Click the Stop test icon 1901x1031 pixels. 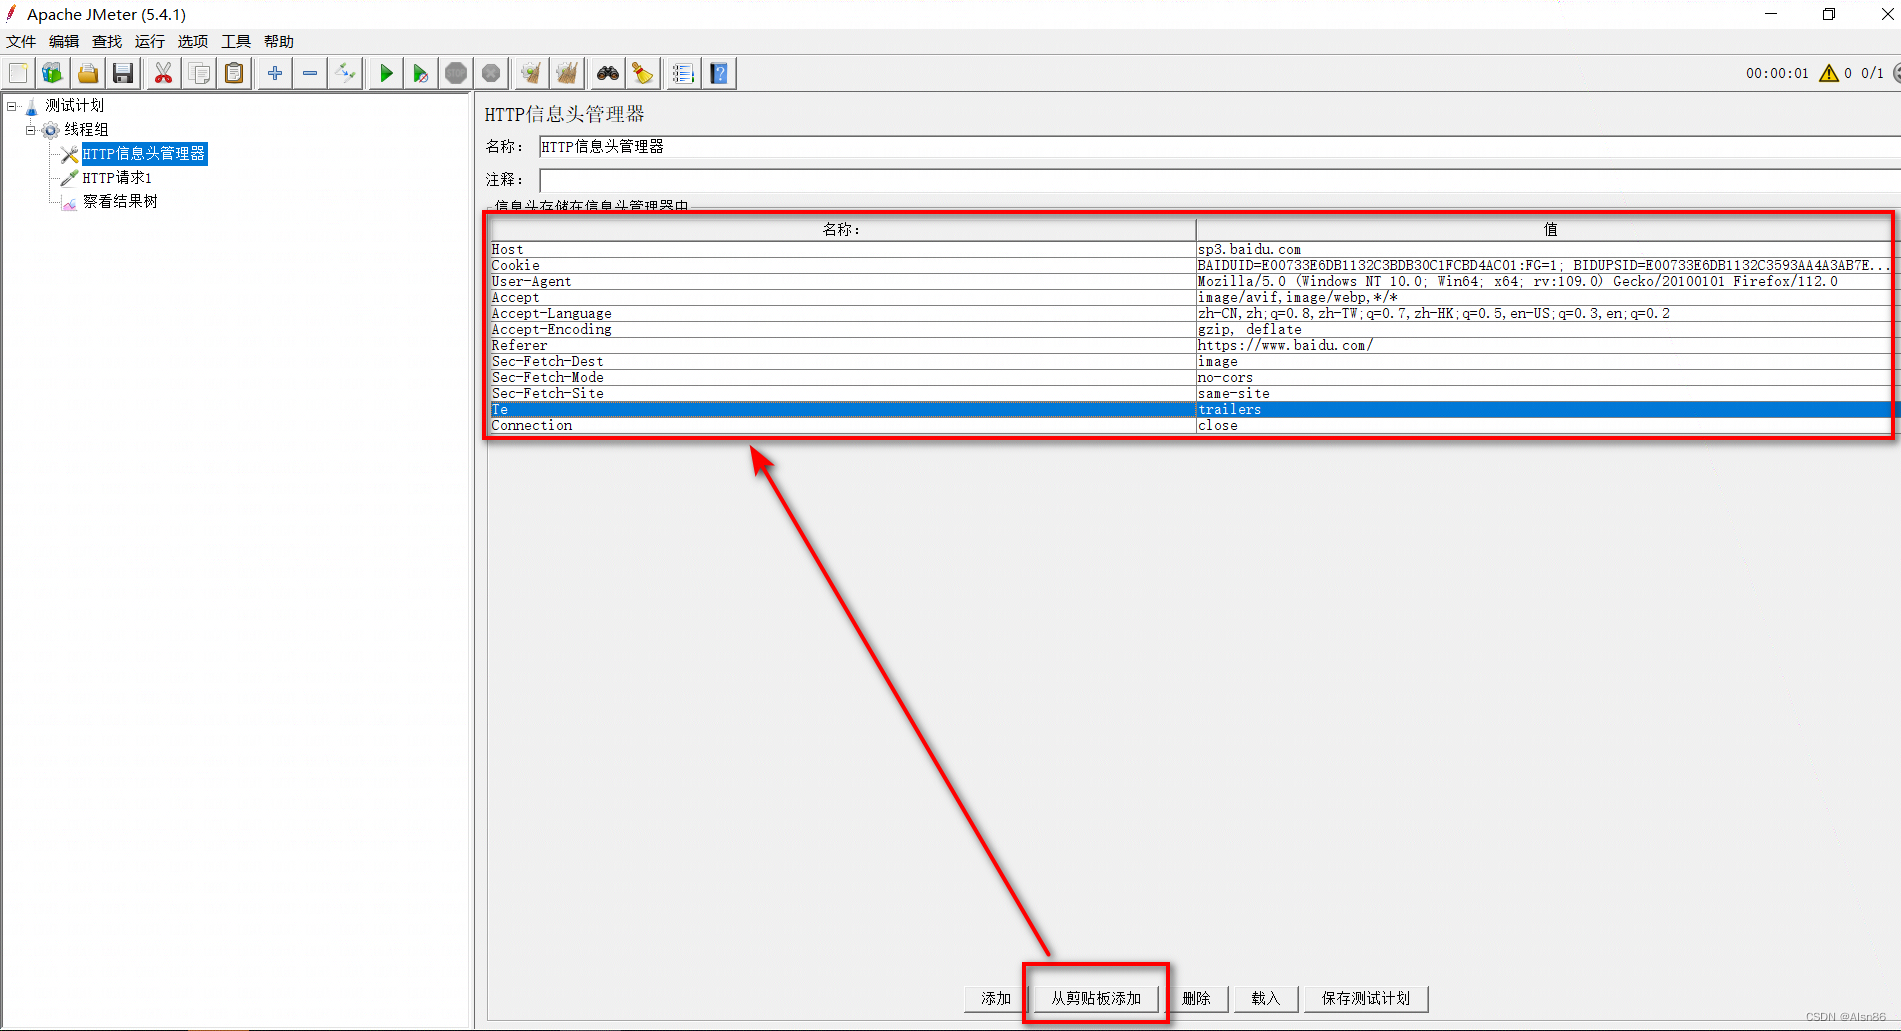[456, 73]
